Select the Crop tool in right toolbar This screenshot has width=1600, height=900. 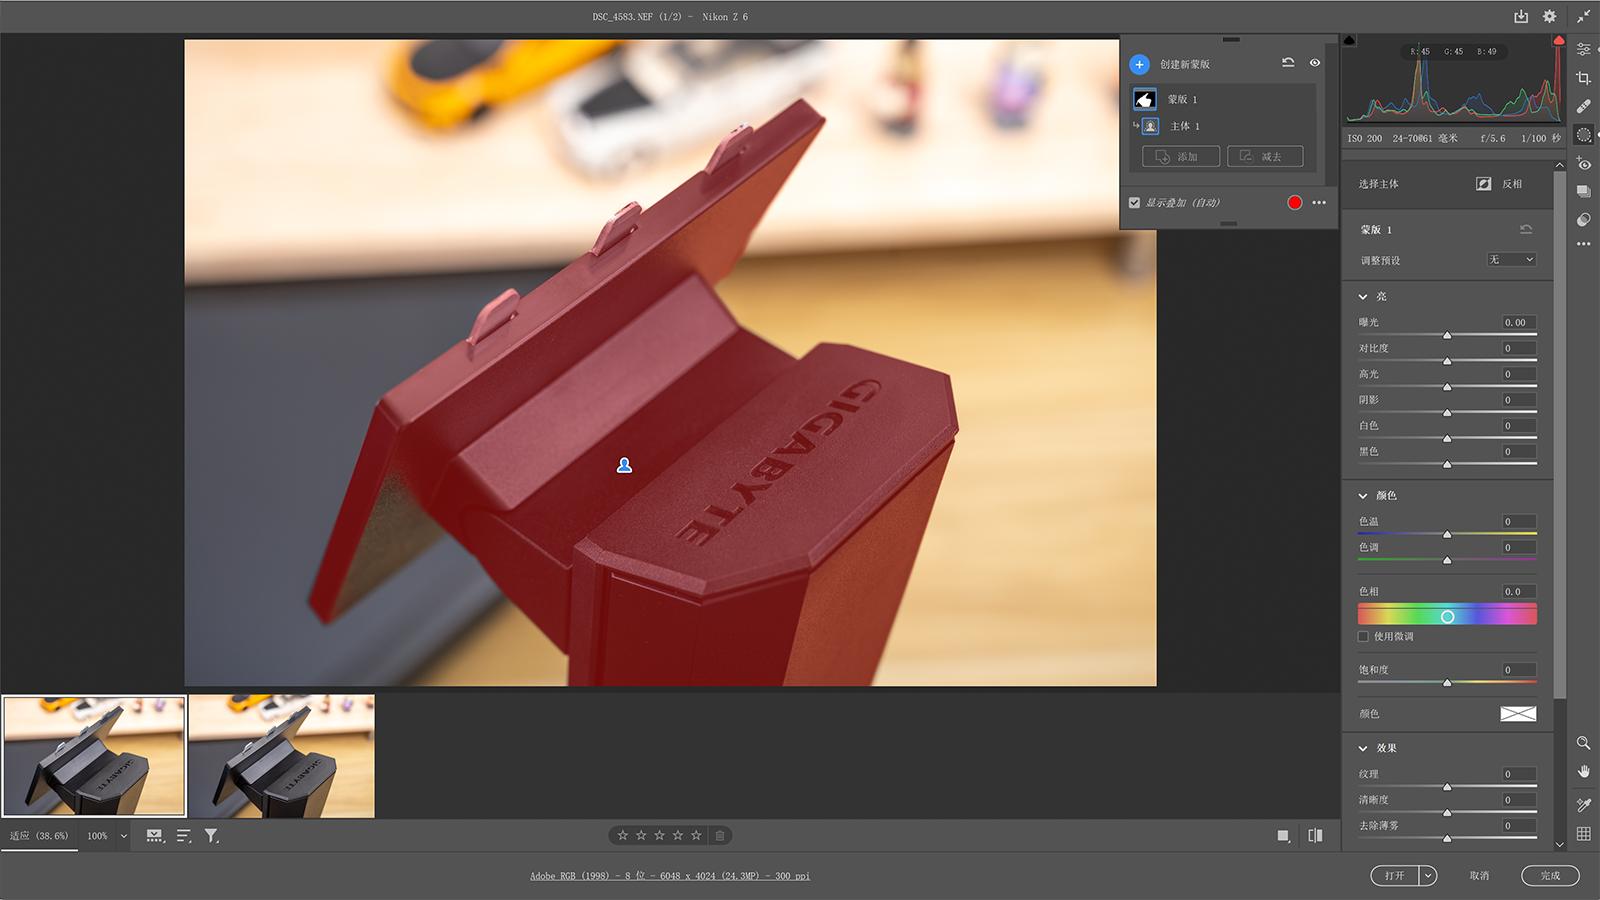pyautogui.click(x=1584, y=78)
